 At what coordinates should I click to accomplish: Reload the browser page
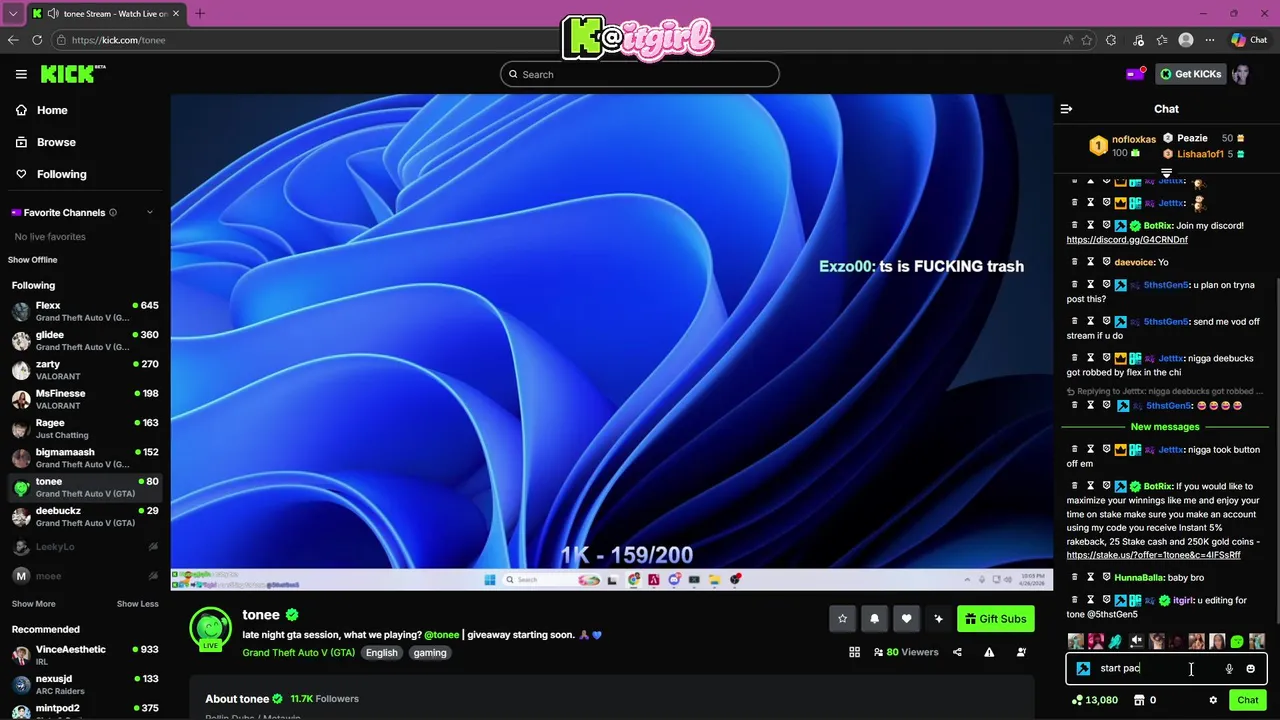tap(37, 40)
